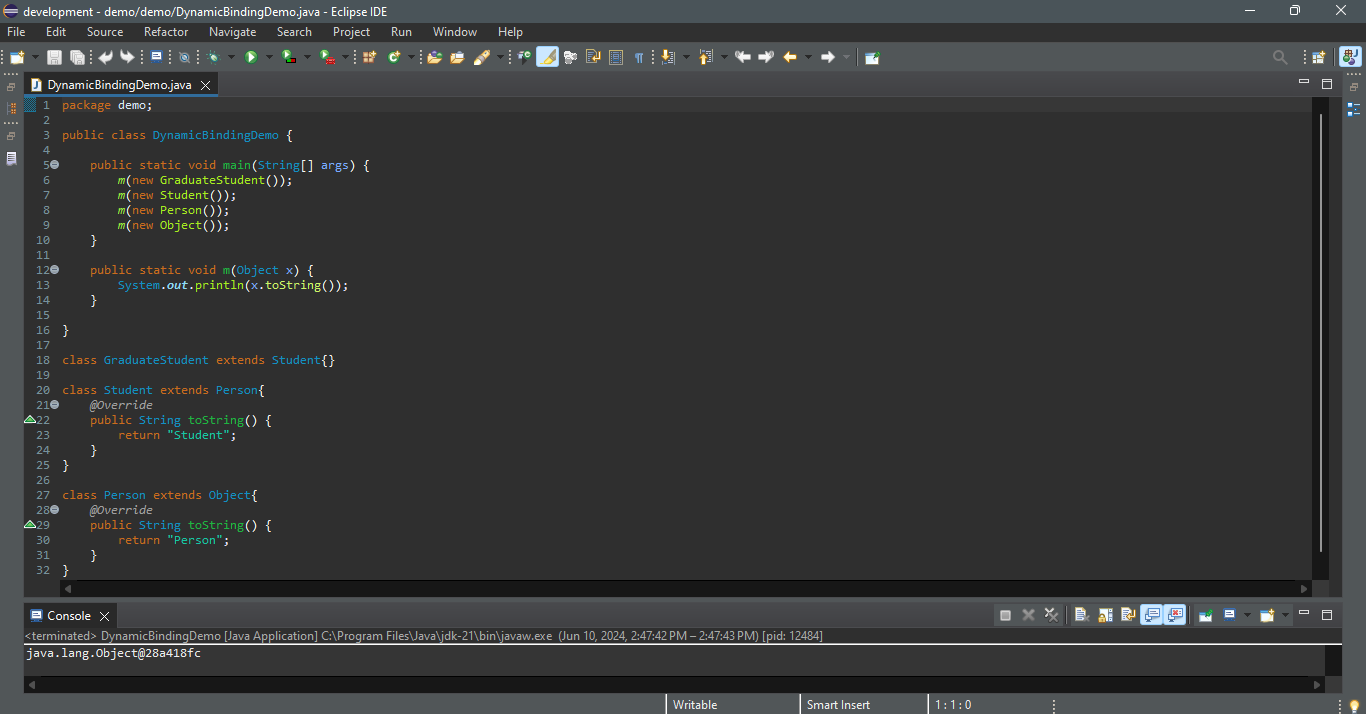
Task: Click the Clear Console icon
Action: (x=1082, y=615)
